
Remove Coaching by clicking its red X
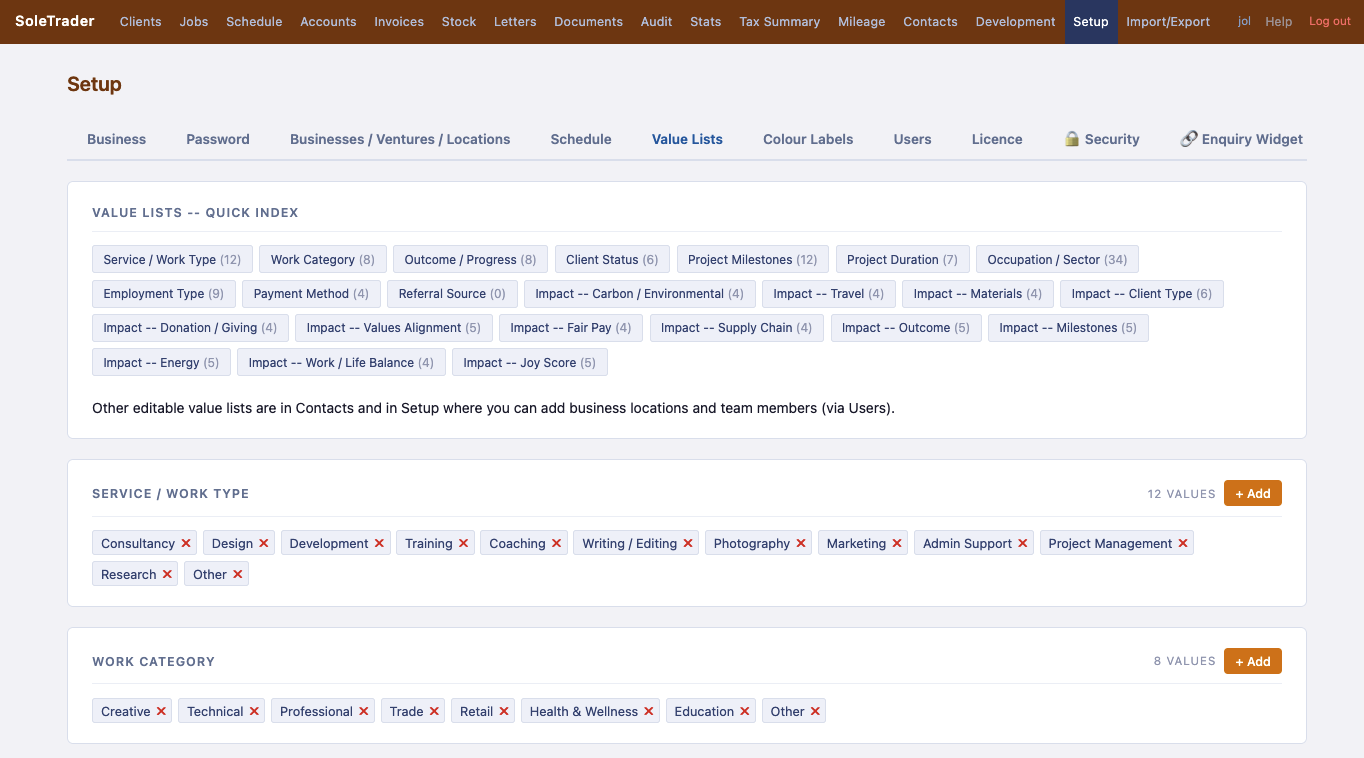tap(556, 544)
